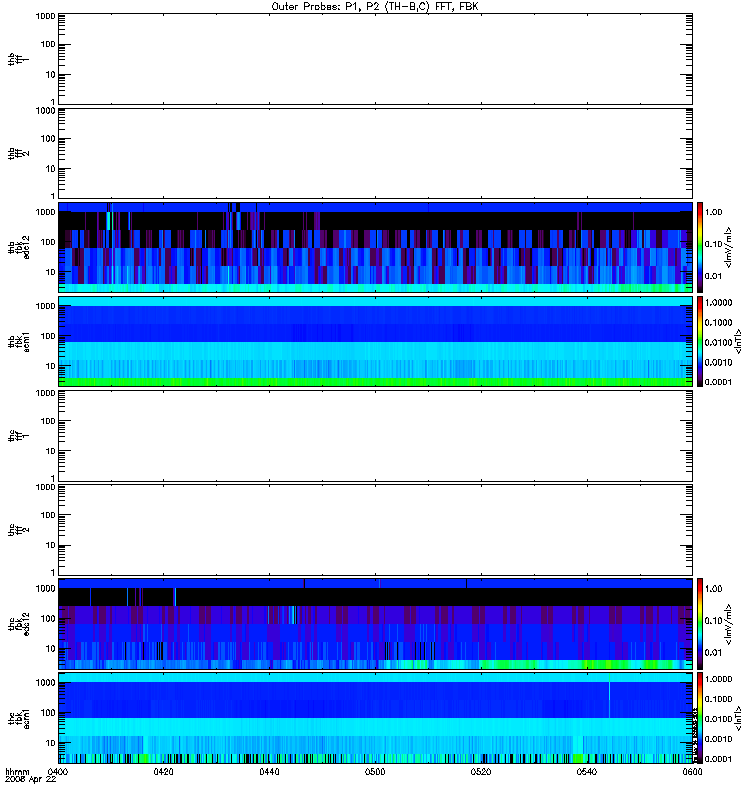Image resolution: width=750 pixels, height=800 pixels.
Task: Click the color bar beside thc fbk edc12
Action: pos(700,624)
